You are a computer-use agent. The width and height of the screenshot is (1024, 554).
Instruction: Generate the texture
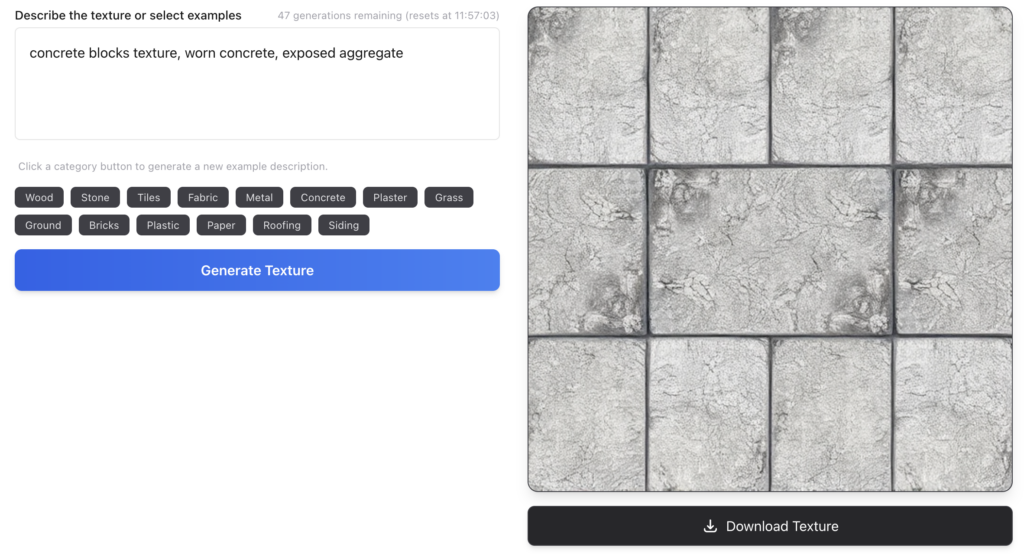click(x=257, y=270)
